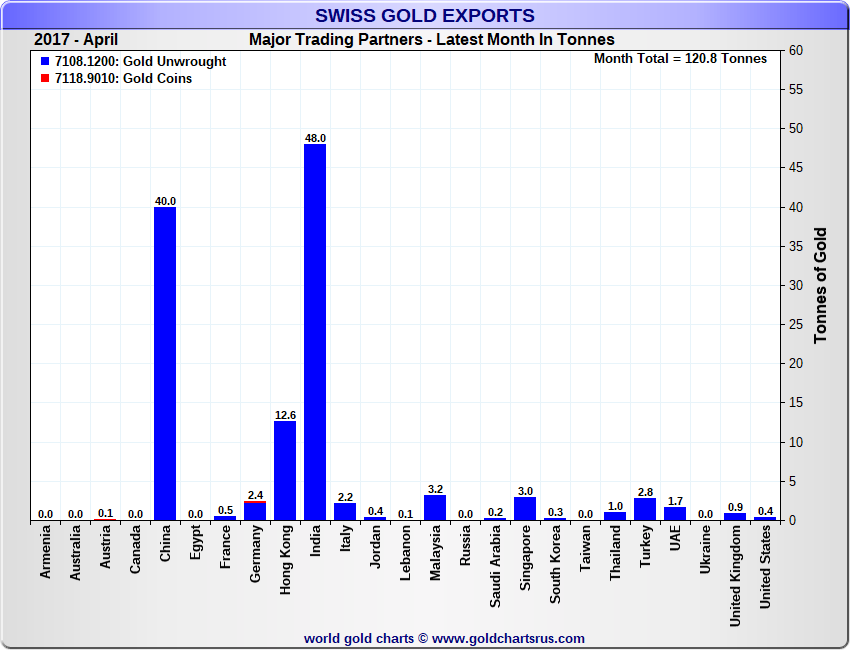Click the Germany bar with red top
This screenshot has height=650, width=850.
[255, 511]
